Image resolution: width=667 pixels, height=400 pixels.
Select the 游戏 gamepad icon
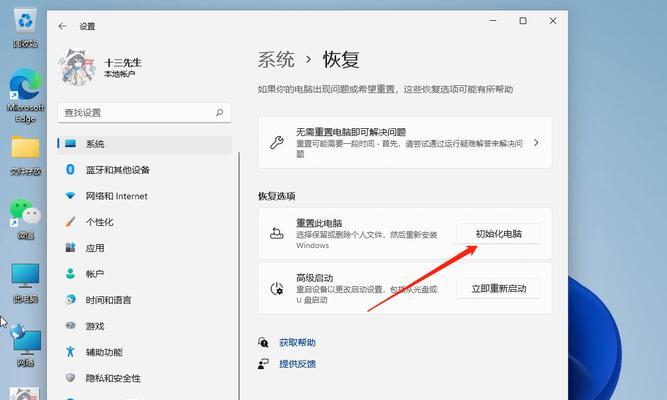tap(70, 326)
